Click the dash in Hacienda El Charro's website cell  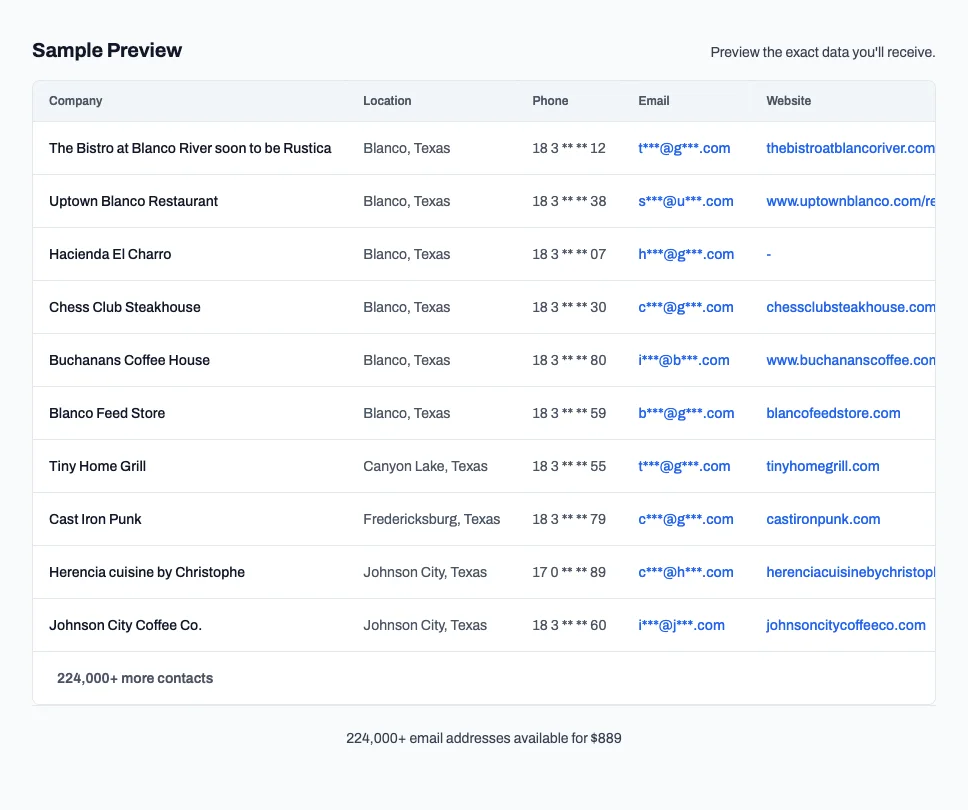pos(769,254)
